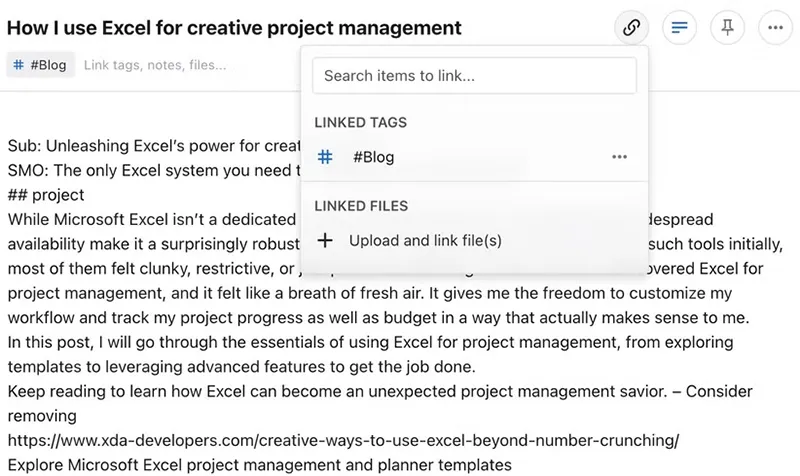Click the link items chain icon

click(x=631, y=28)
